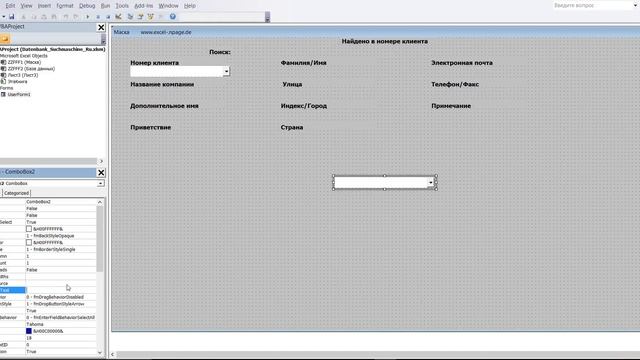Click the Redo toolbar icon
Screen dimensions: 640x360
[x=76, y=17]
